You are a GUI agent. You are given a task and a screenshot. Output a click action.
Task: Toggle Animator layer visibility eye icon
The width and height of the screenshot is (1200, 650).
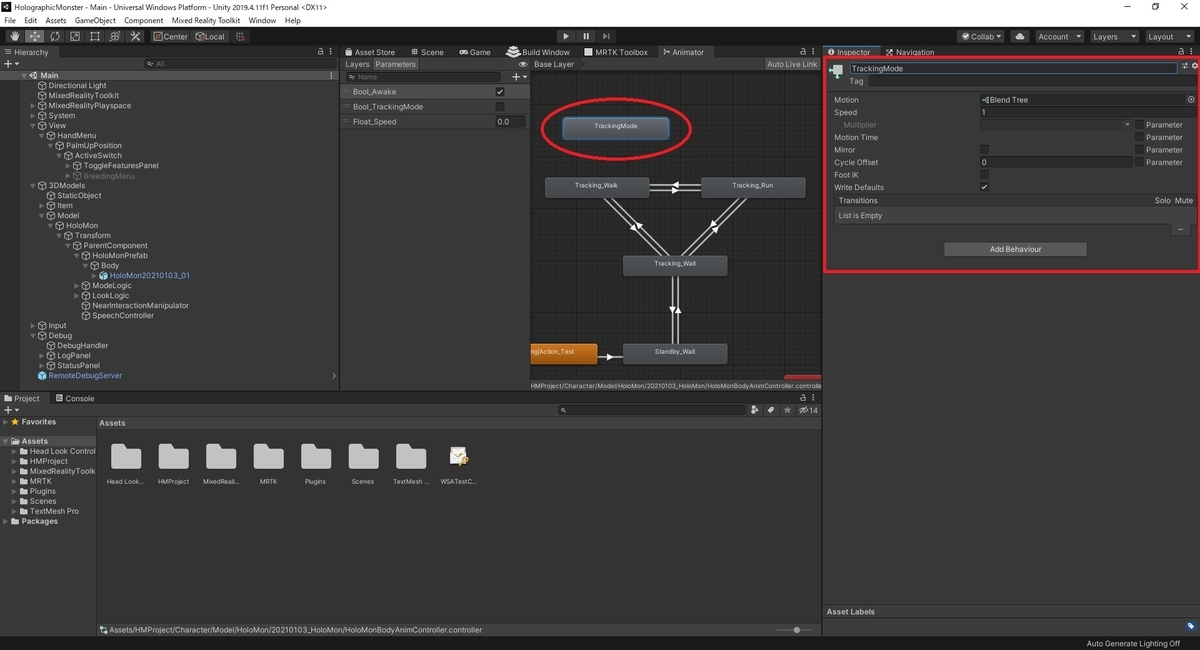523,64
